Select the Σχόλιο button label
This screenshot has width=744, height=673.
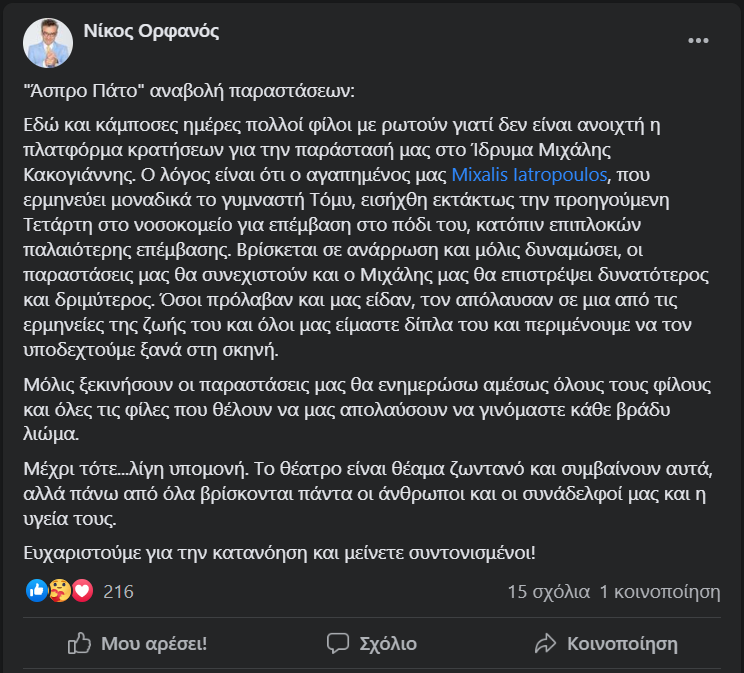pyautogui.click(x=388, y=644)
